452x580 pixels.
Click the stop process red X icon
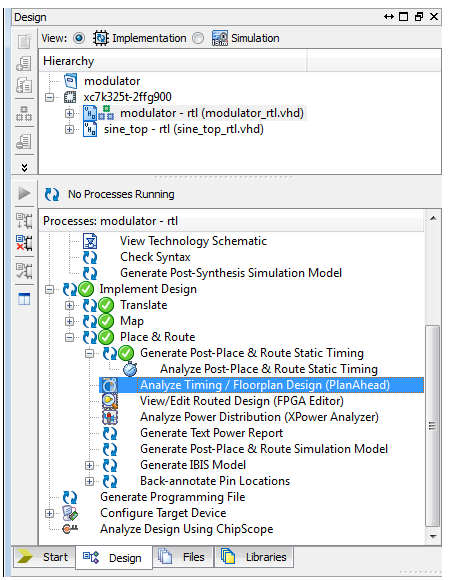tap(24, 243)
